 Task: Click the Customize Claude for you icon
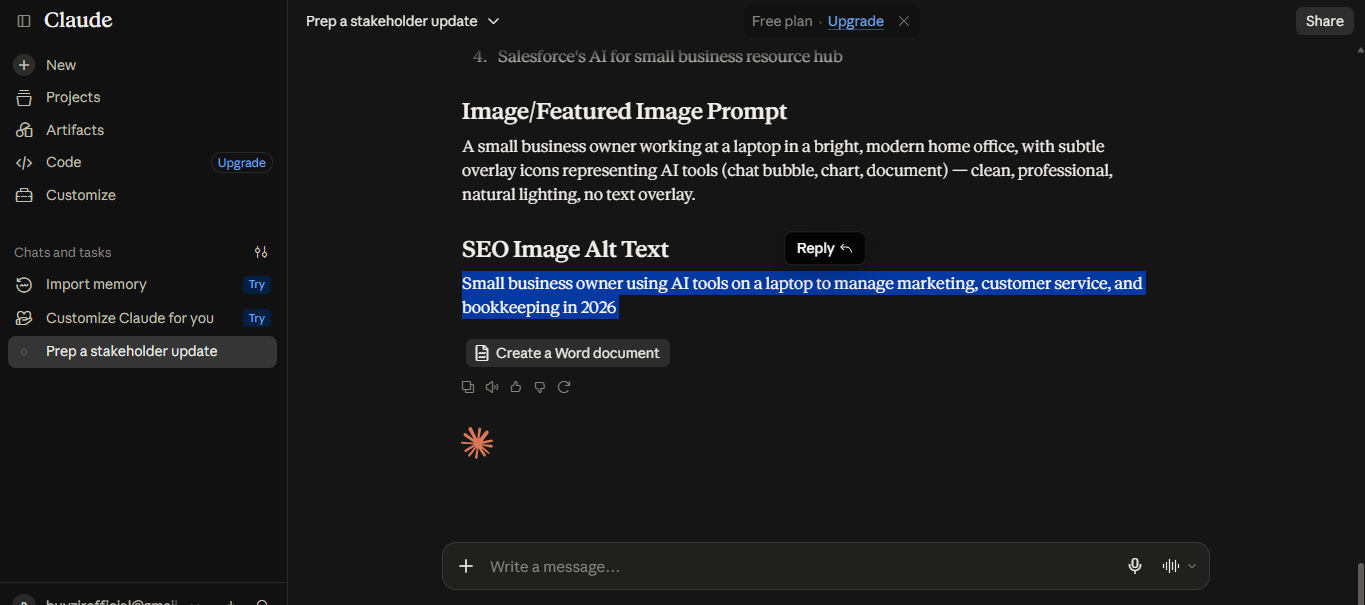(24, 318)
